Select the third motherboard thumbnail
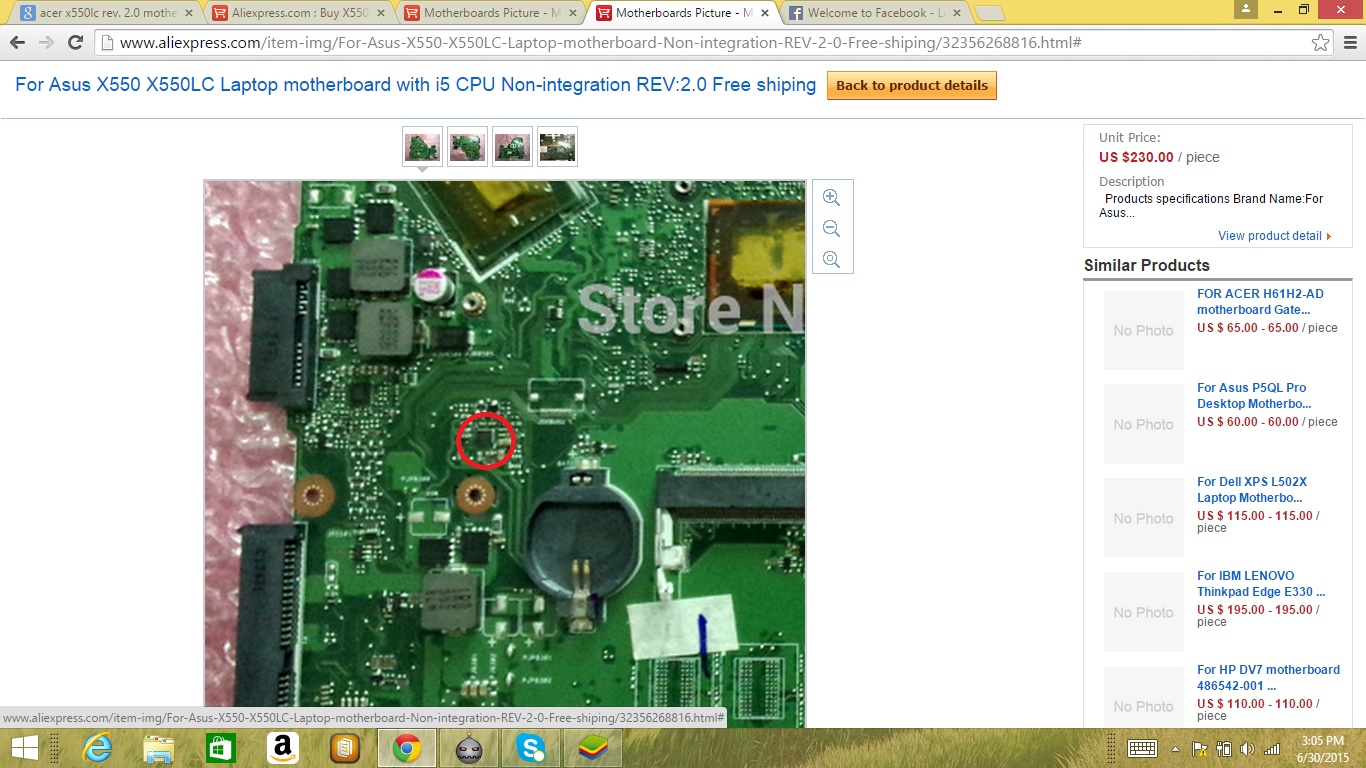The image size is (1366, 768). 512,146
